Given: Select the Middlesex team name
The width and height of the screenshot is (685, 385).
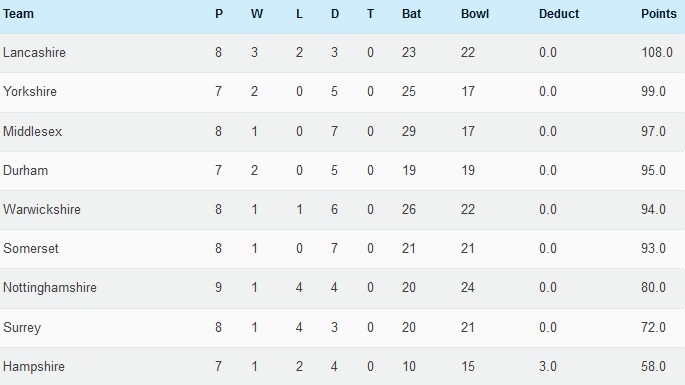Looking at the screenshot, I should coord(32,132).
